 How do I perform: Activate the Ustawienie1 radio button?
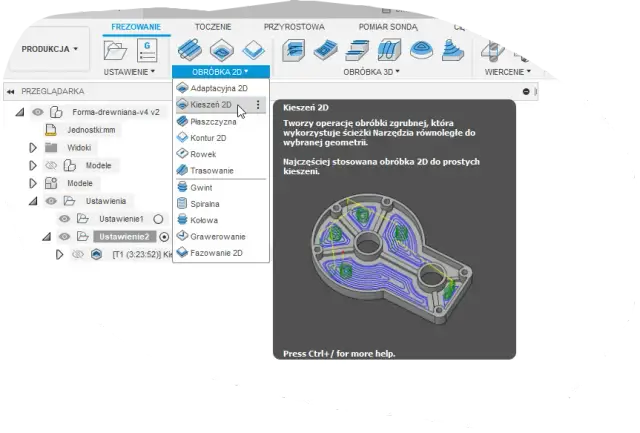point(158,219)
